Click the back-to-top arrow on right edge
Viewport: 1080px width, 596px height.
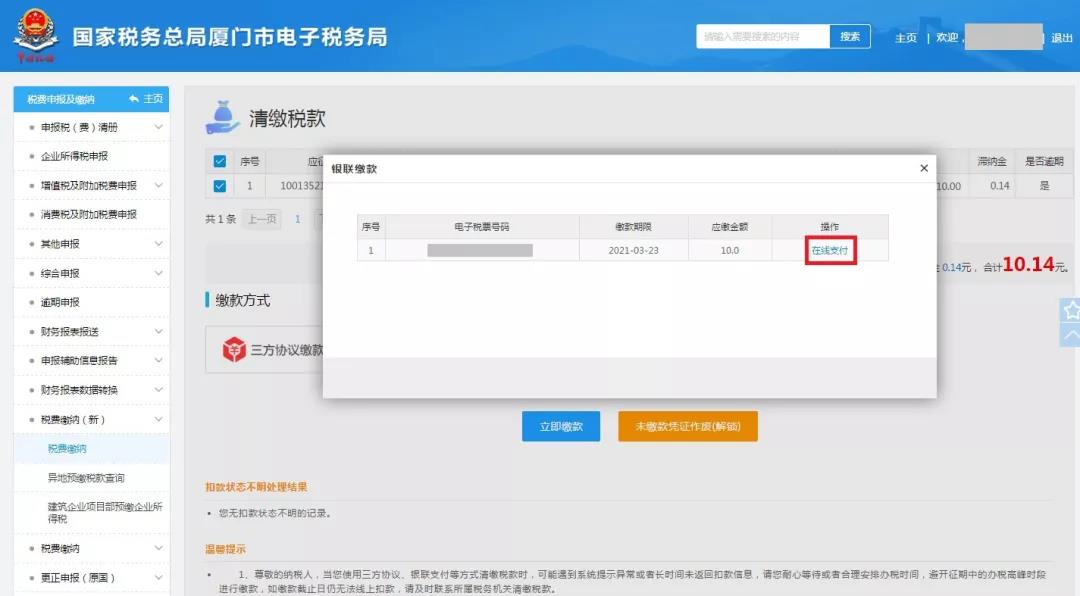click(1071, 335)
